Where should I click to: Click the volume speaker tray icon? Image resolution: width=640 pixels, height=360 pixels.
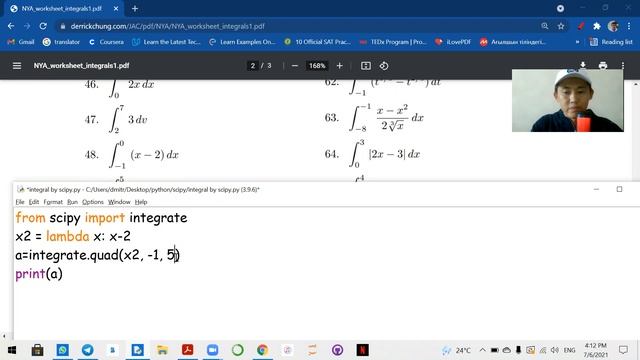click(x=555, y=350)
